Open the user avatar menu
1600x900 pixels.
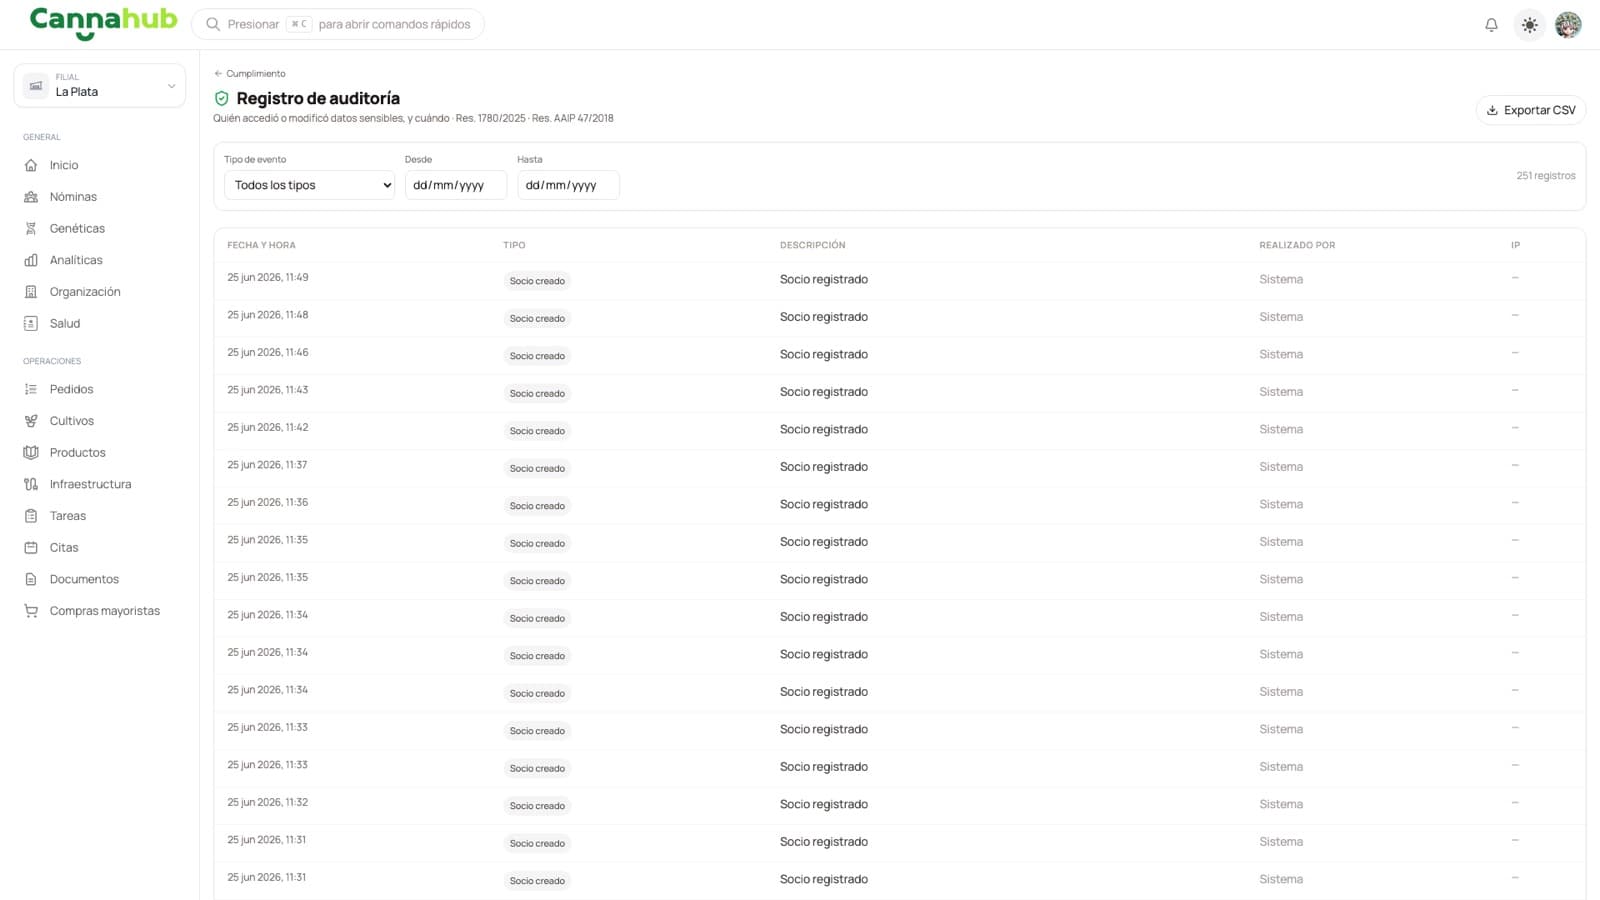[1568, 25]
